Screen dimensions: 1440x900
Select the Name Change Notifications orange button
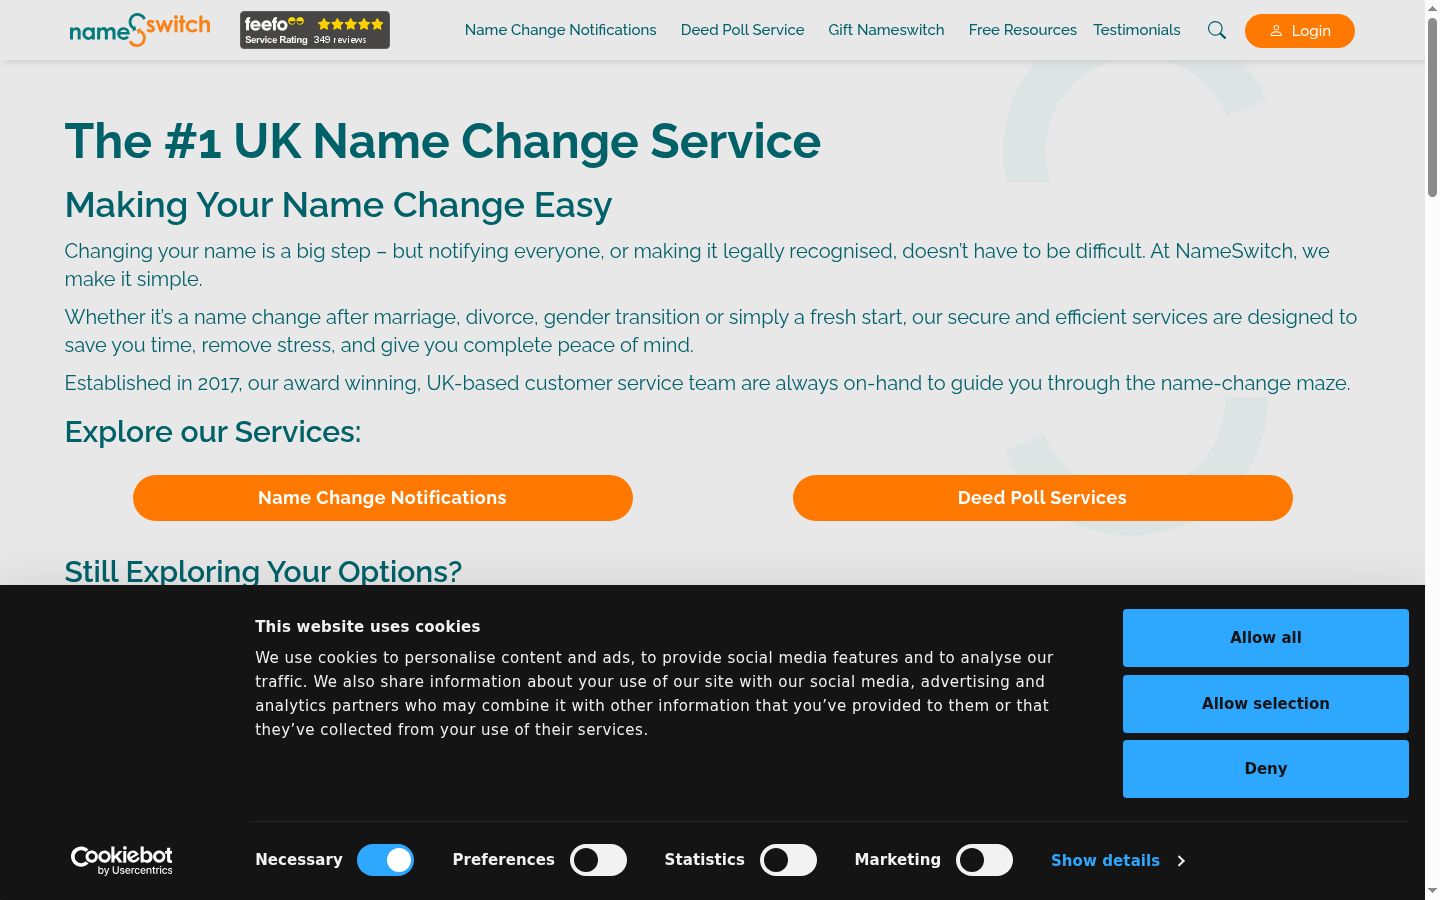click(383, 498)
